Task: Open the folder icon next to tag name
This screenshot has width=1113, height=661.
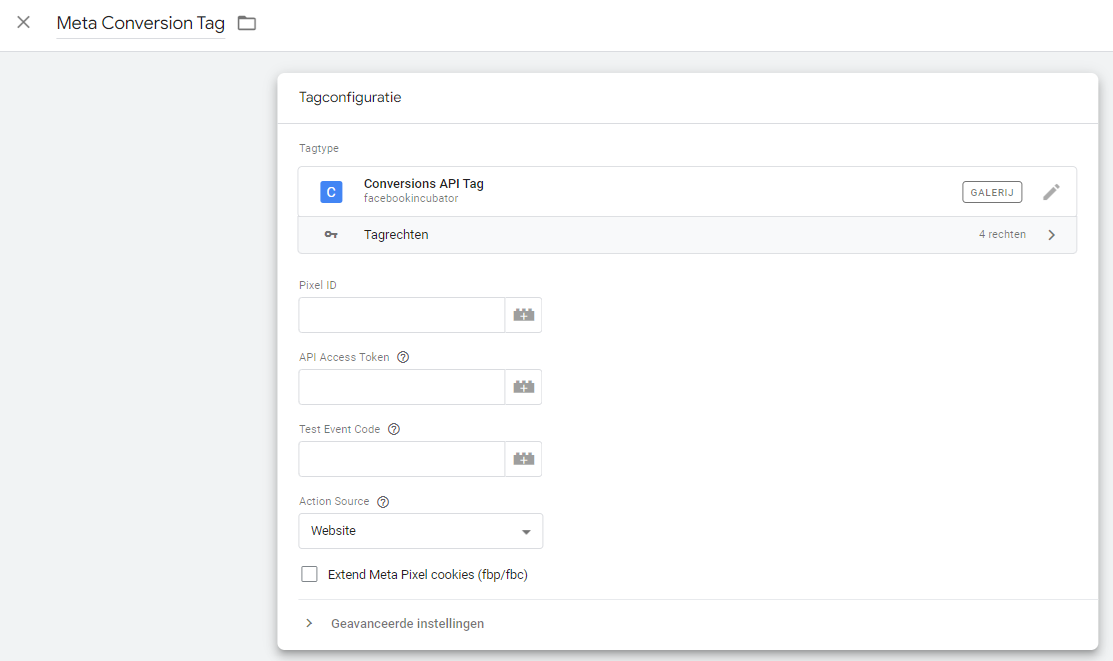Action: [x=247, y=23]
